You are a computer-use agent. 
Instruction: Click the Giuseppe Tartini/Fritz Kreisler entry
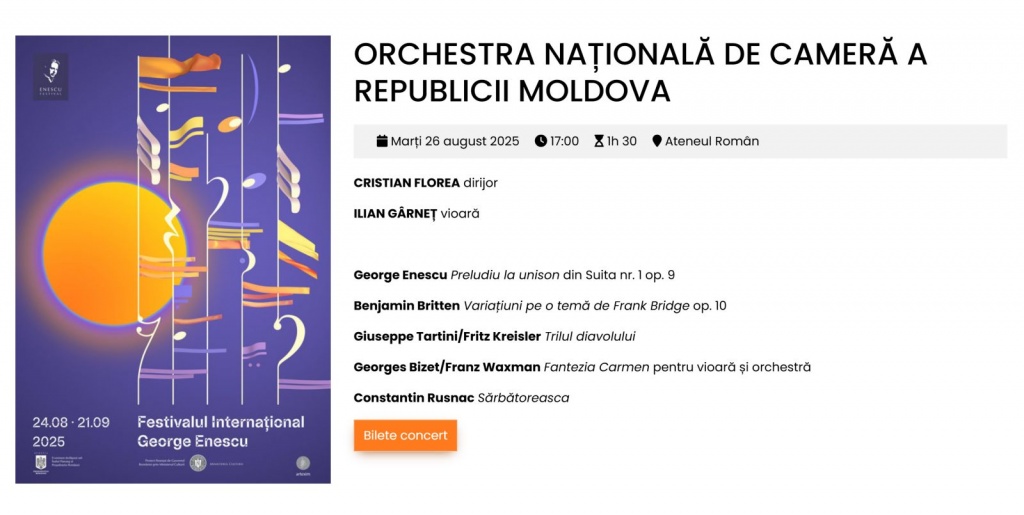click(x=494, y=336)
